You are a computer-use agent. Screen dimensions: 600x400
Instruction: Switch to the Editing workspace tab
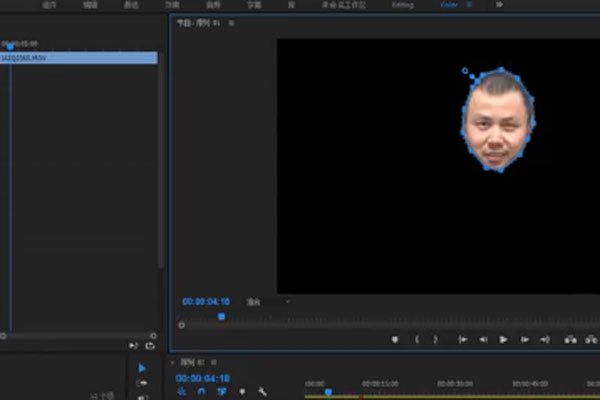pyautogui.click(x=403, y=5)
